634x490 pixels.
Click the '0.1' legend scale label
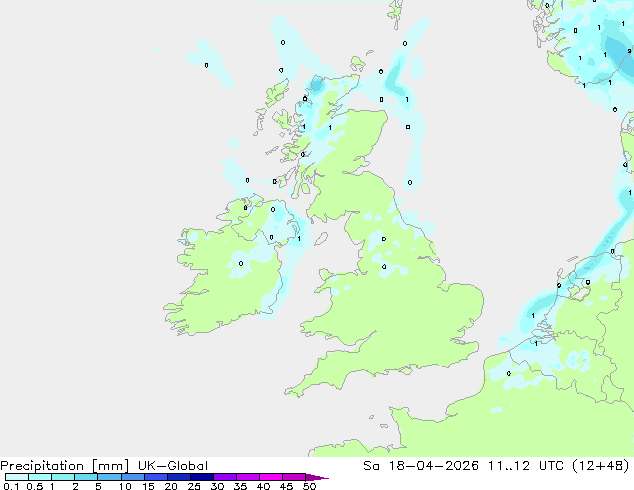pos(11,486)
